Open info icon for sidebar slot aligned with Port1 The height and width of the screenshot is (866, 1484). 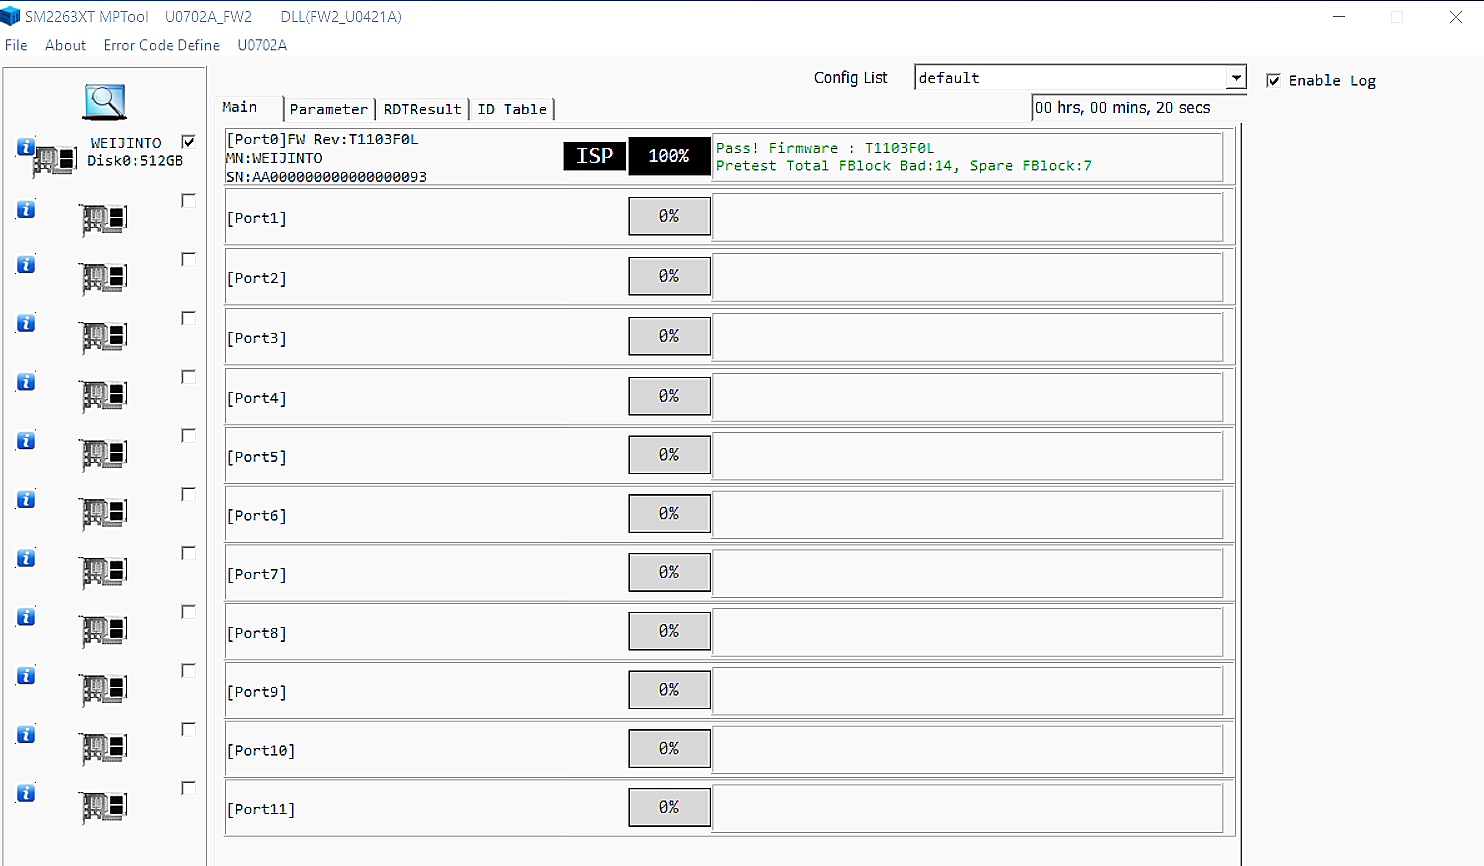[x=26, y=209]
